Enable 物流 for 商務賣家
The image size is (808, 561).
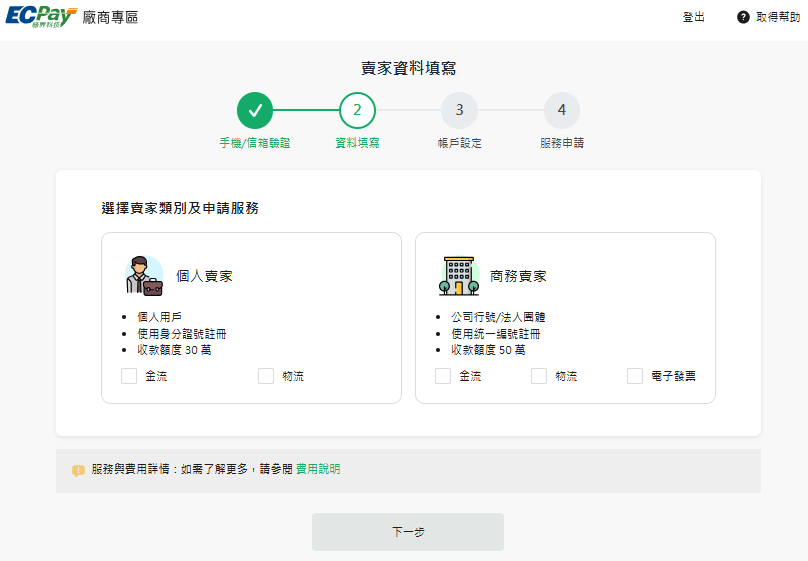pyautogui.click(x=539, y=376)
